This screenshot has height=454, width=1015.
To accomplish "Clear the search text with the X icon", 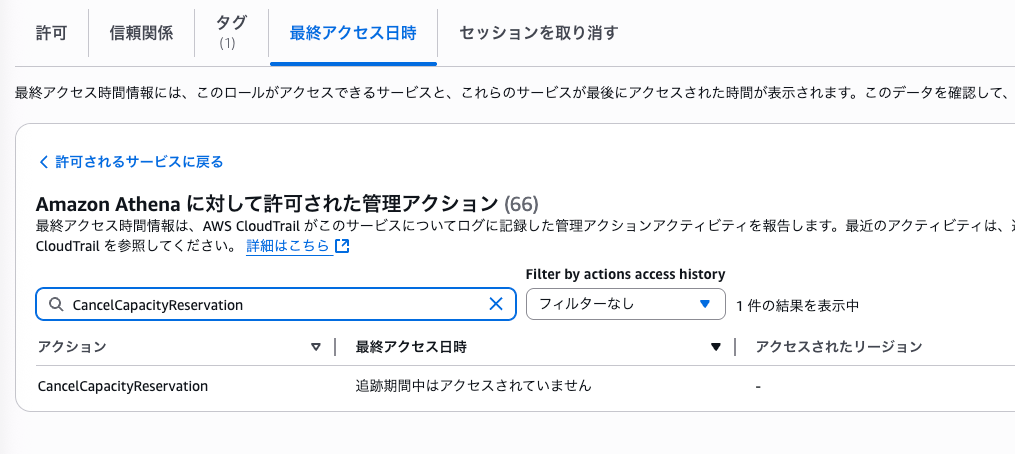I will 496,304.
